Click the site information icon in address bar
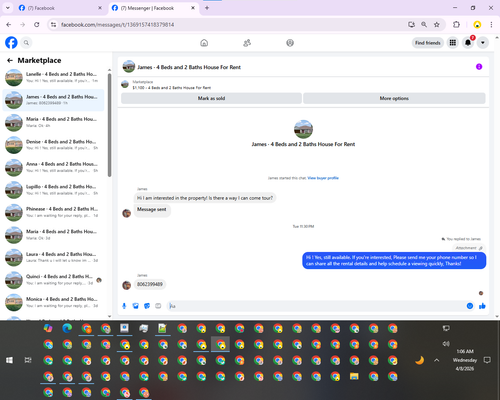The width and height of the screenshot is (500, 400). pos(53,25)
